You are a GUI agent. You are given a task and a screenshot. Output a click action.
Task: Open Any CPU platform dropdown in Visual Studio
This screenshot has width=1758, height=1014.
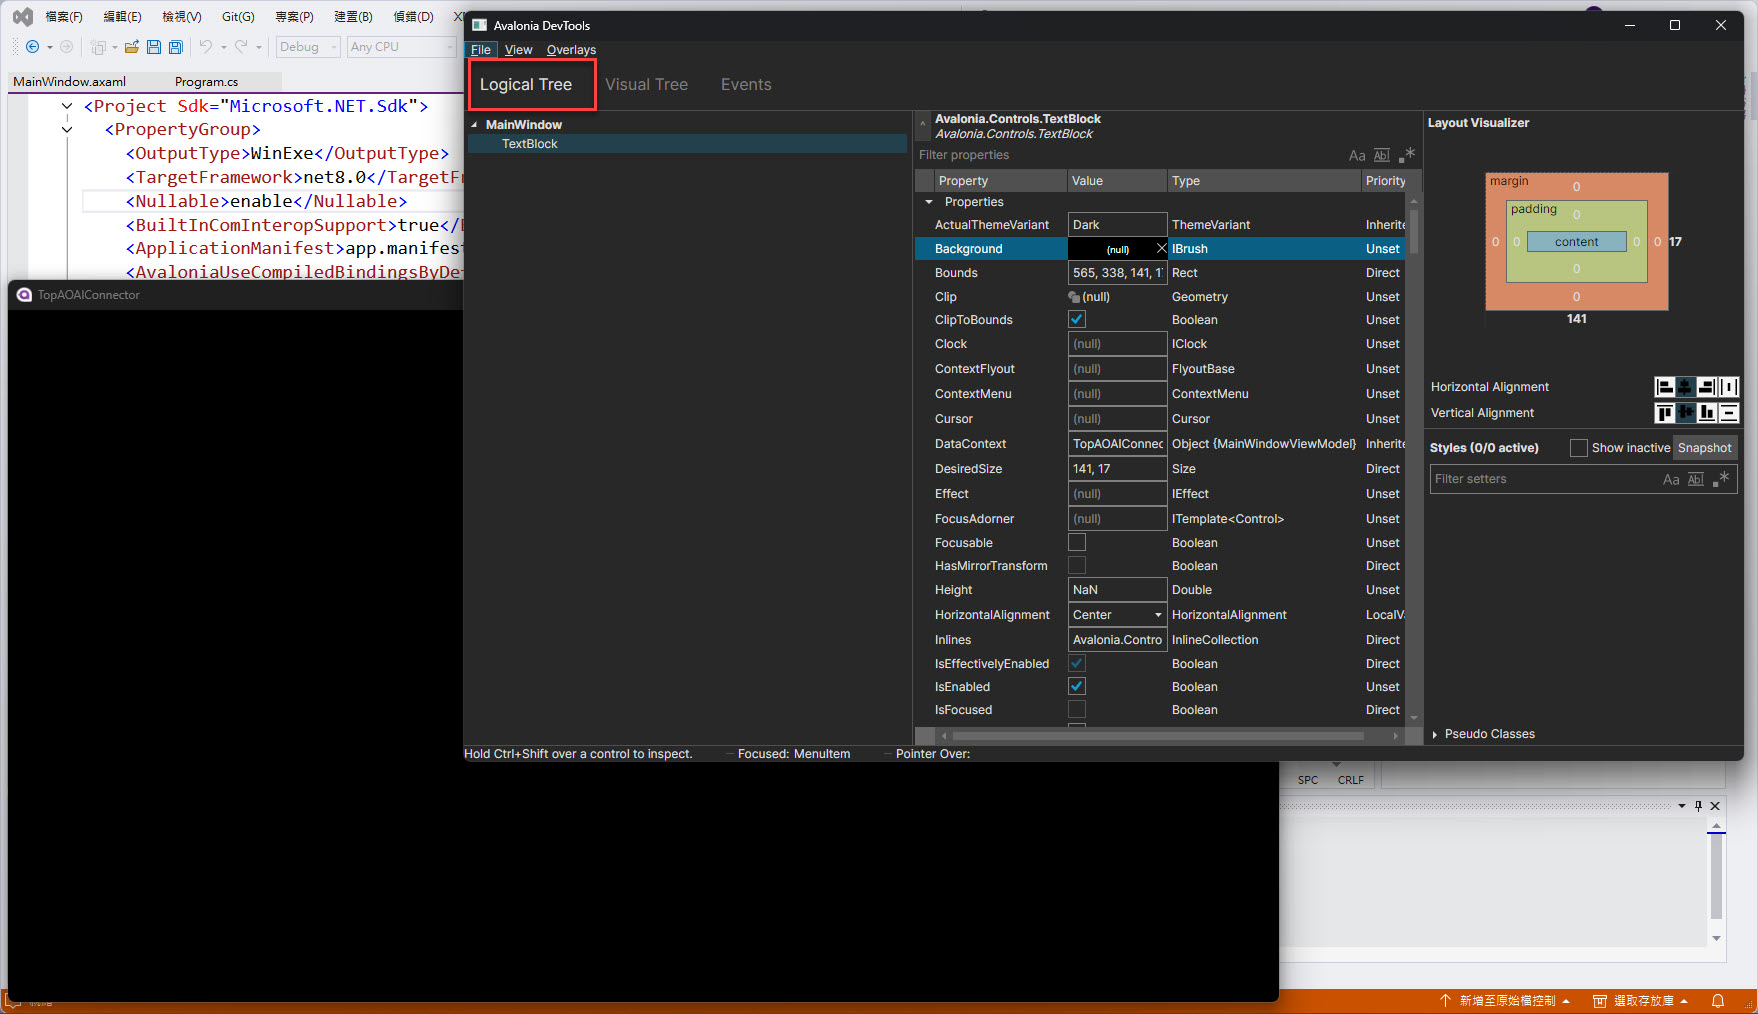[x=402, y=47]
